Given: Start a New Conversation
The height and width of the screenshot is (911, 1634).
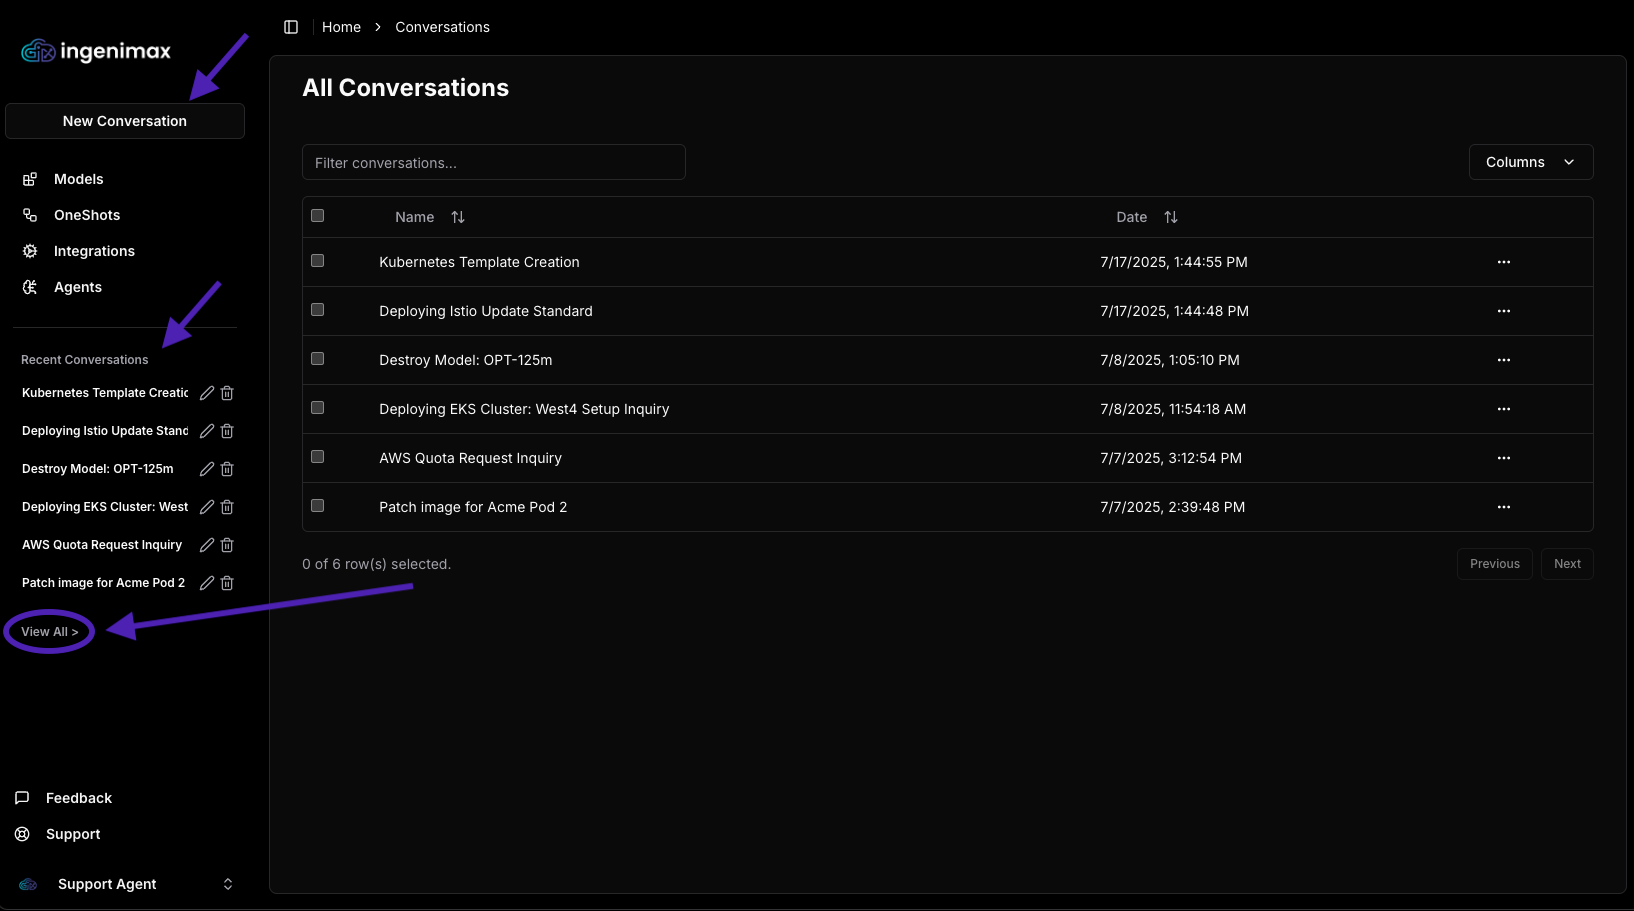Looking at the screenshot, I should point(125,121).
